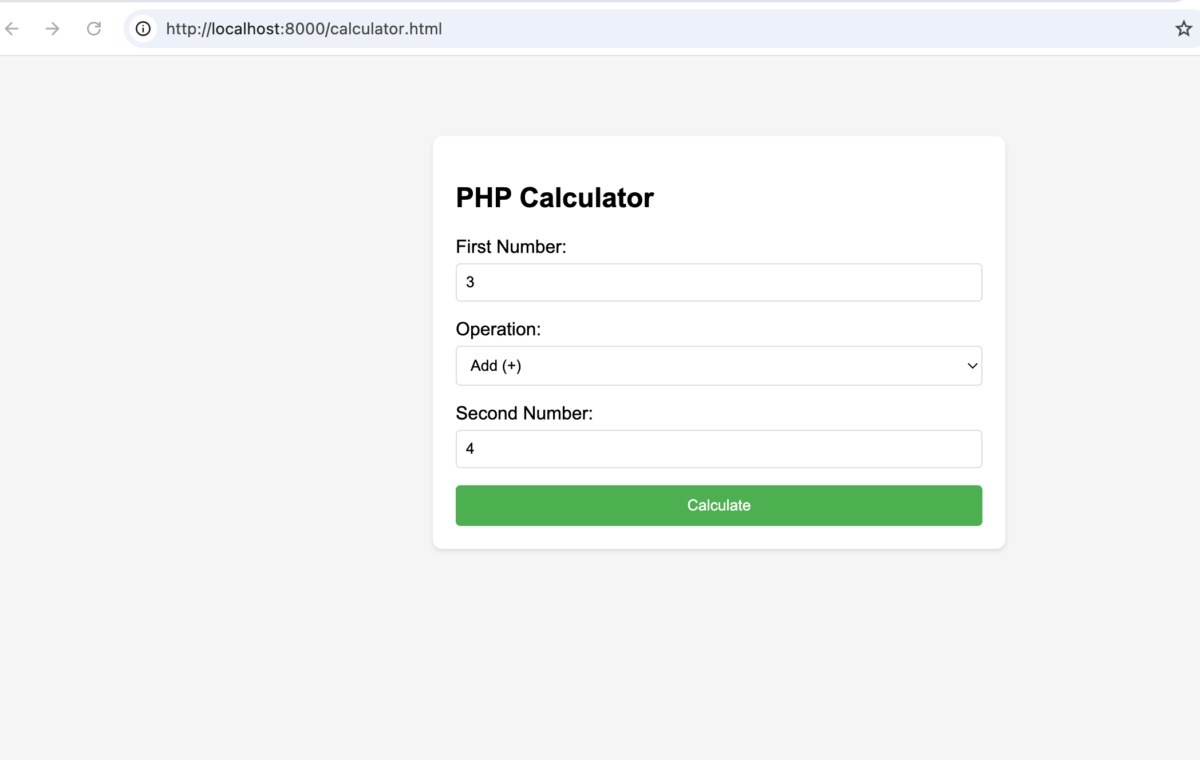This screenshot has width=1200, height=760.
Task: Click the PHP Calculator heading
Action: tap(554, 197)
